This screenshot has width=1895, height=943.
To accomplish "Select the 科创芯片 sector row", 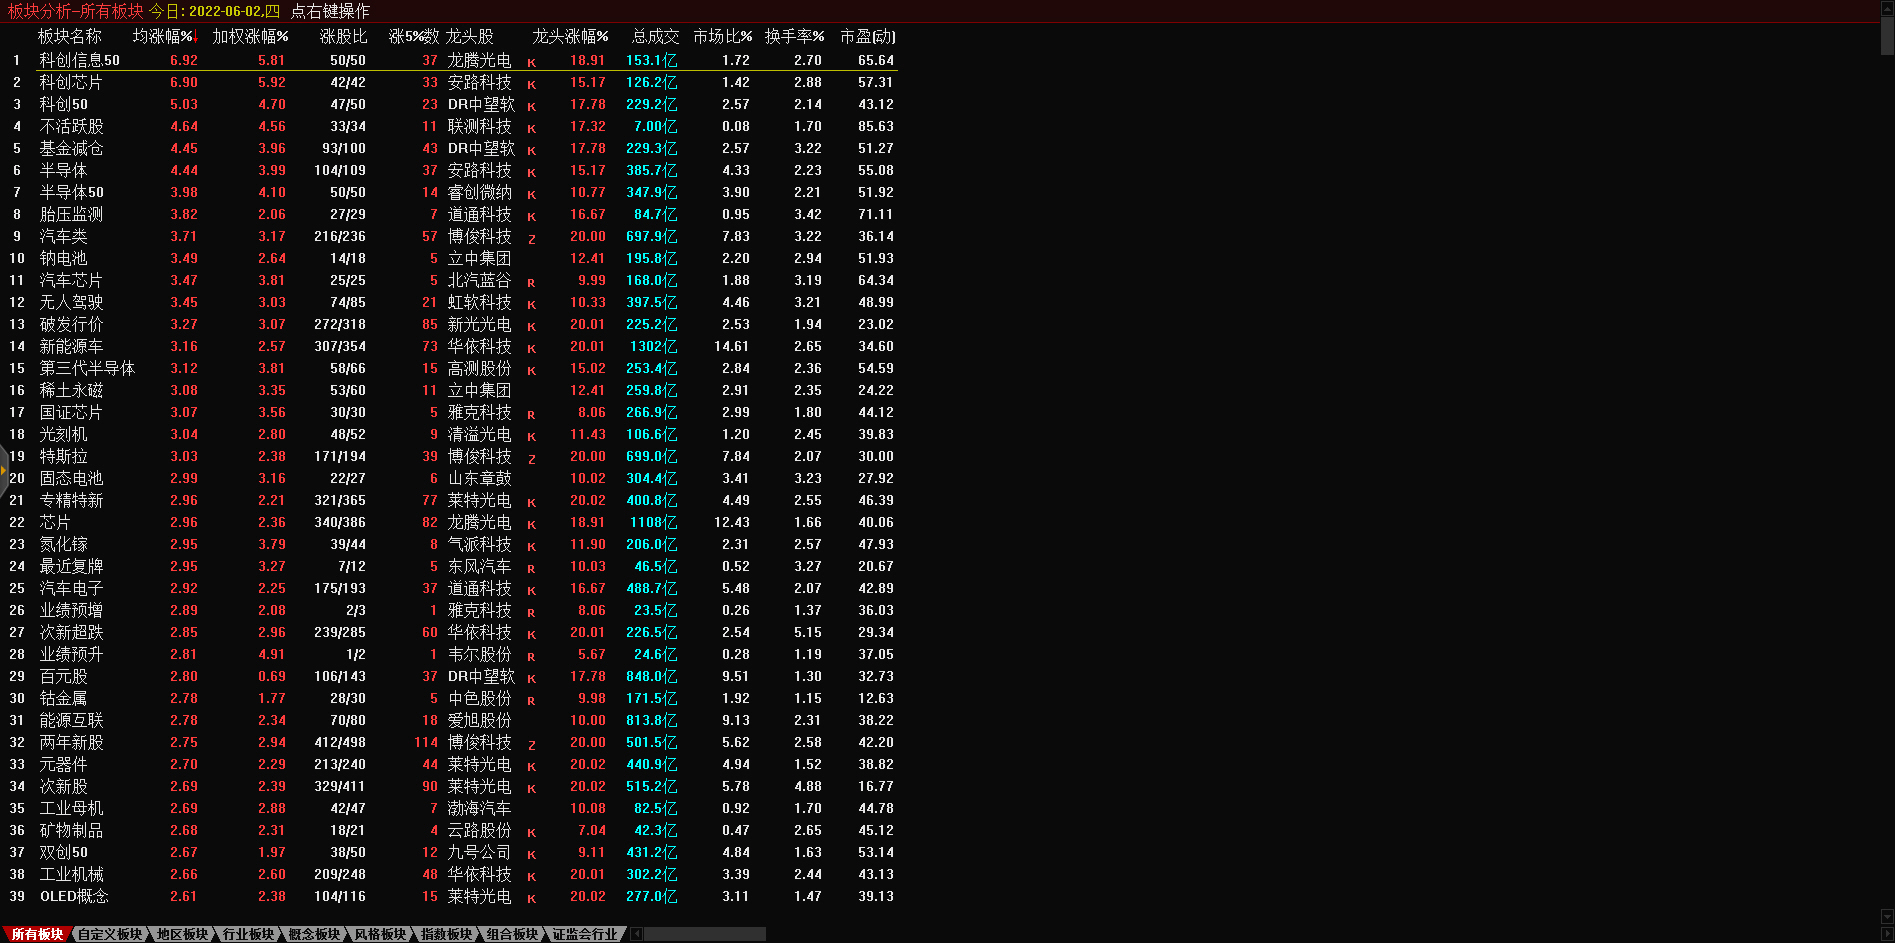I will [71, 82].
